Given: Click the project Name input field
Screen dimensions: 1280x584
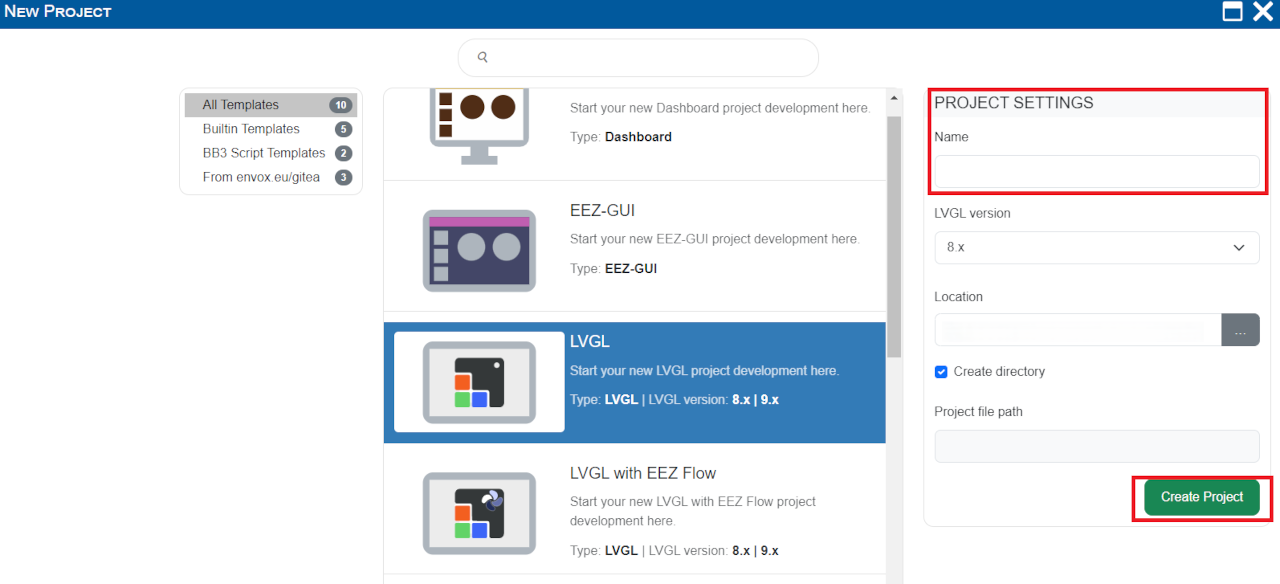Looking at the screenshot, I should click(1096, 172).
